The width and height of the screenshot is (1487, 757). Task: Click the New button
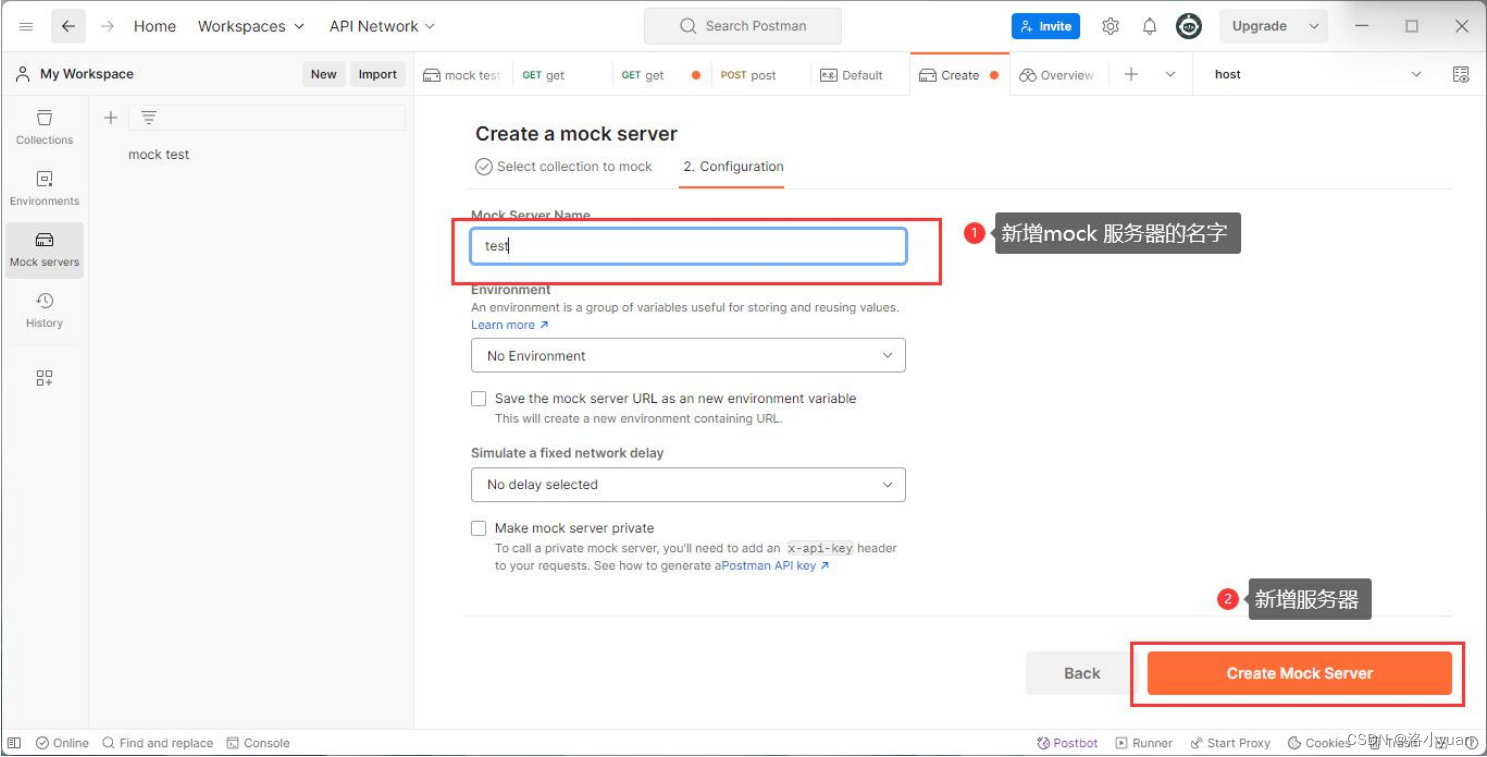click(323, 74)
